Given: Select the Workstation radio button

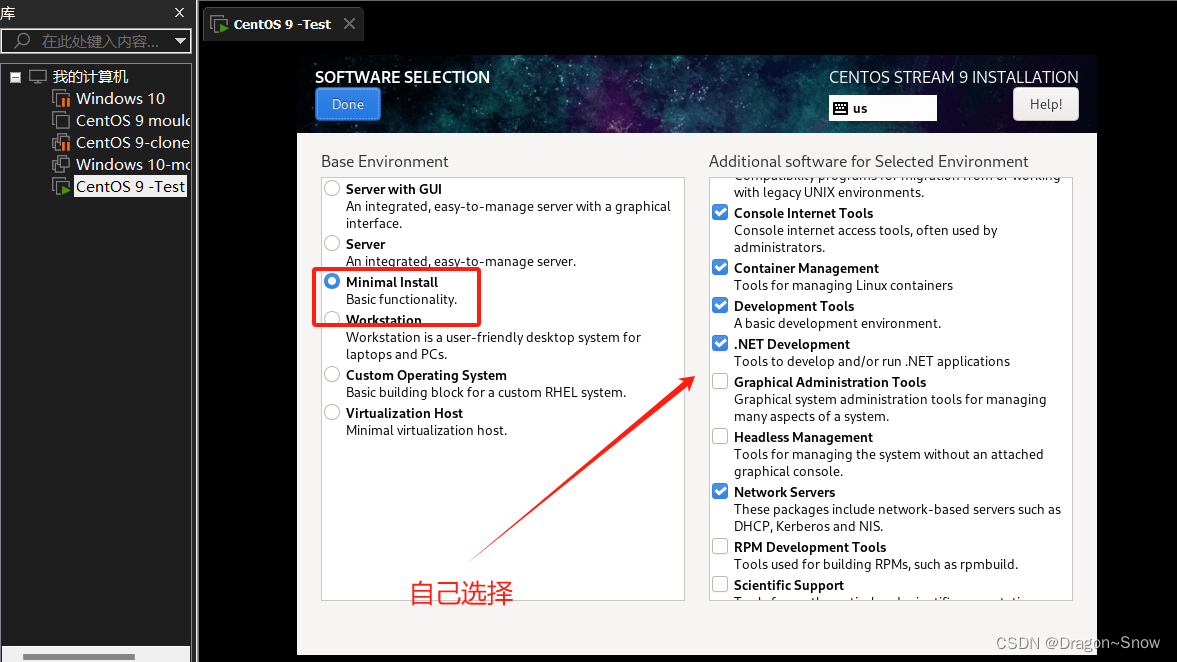Looking at the screenshot, I should click(x=332, y=319).
